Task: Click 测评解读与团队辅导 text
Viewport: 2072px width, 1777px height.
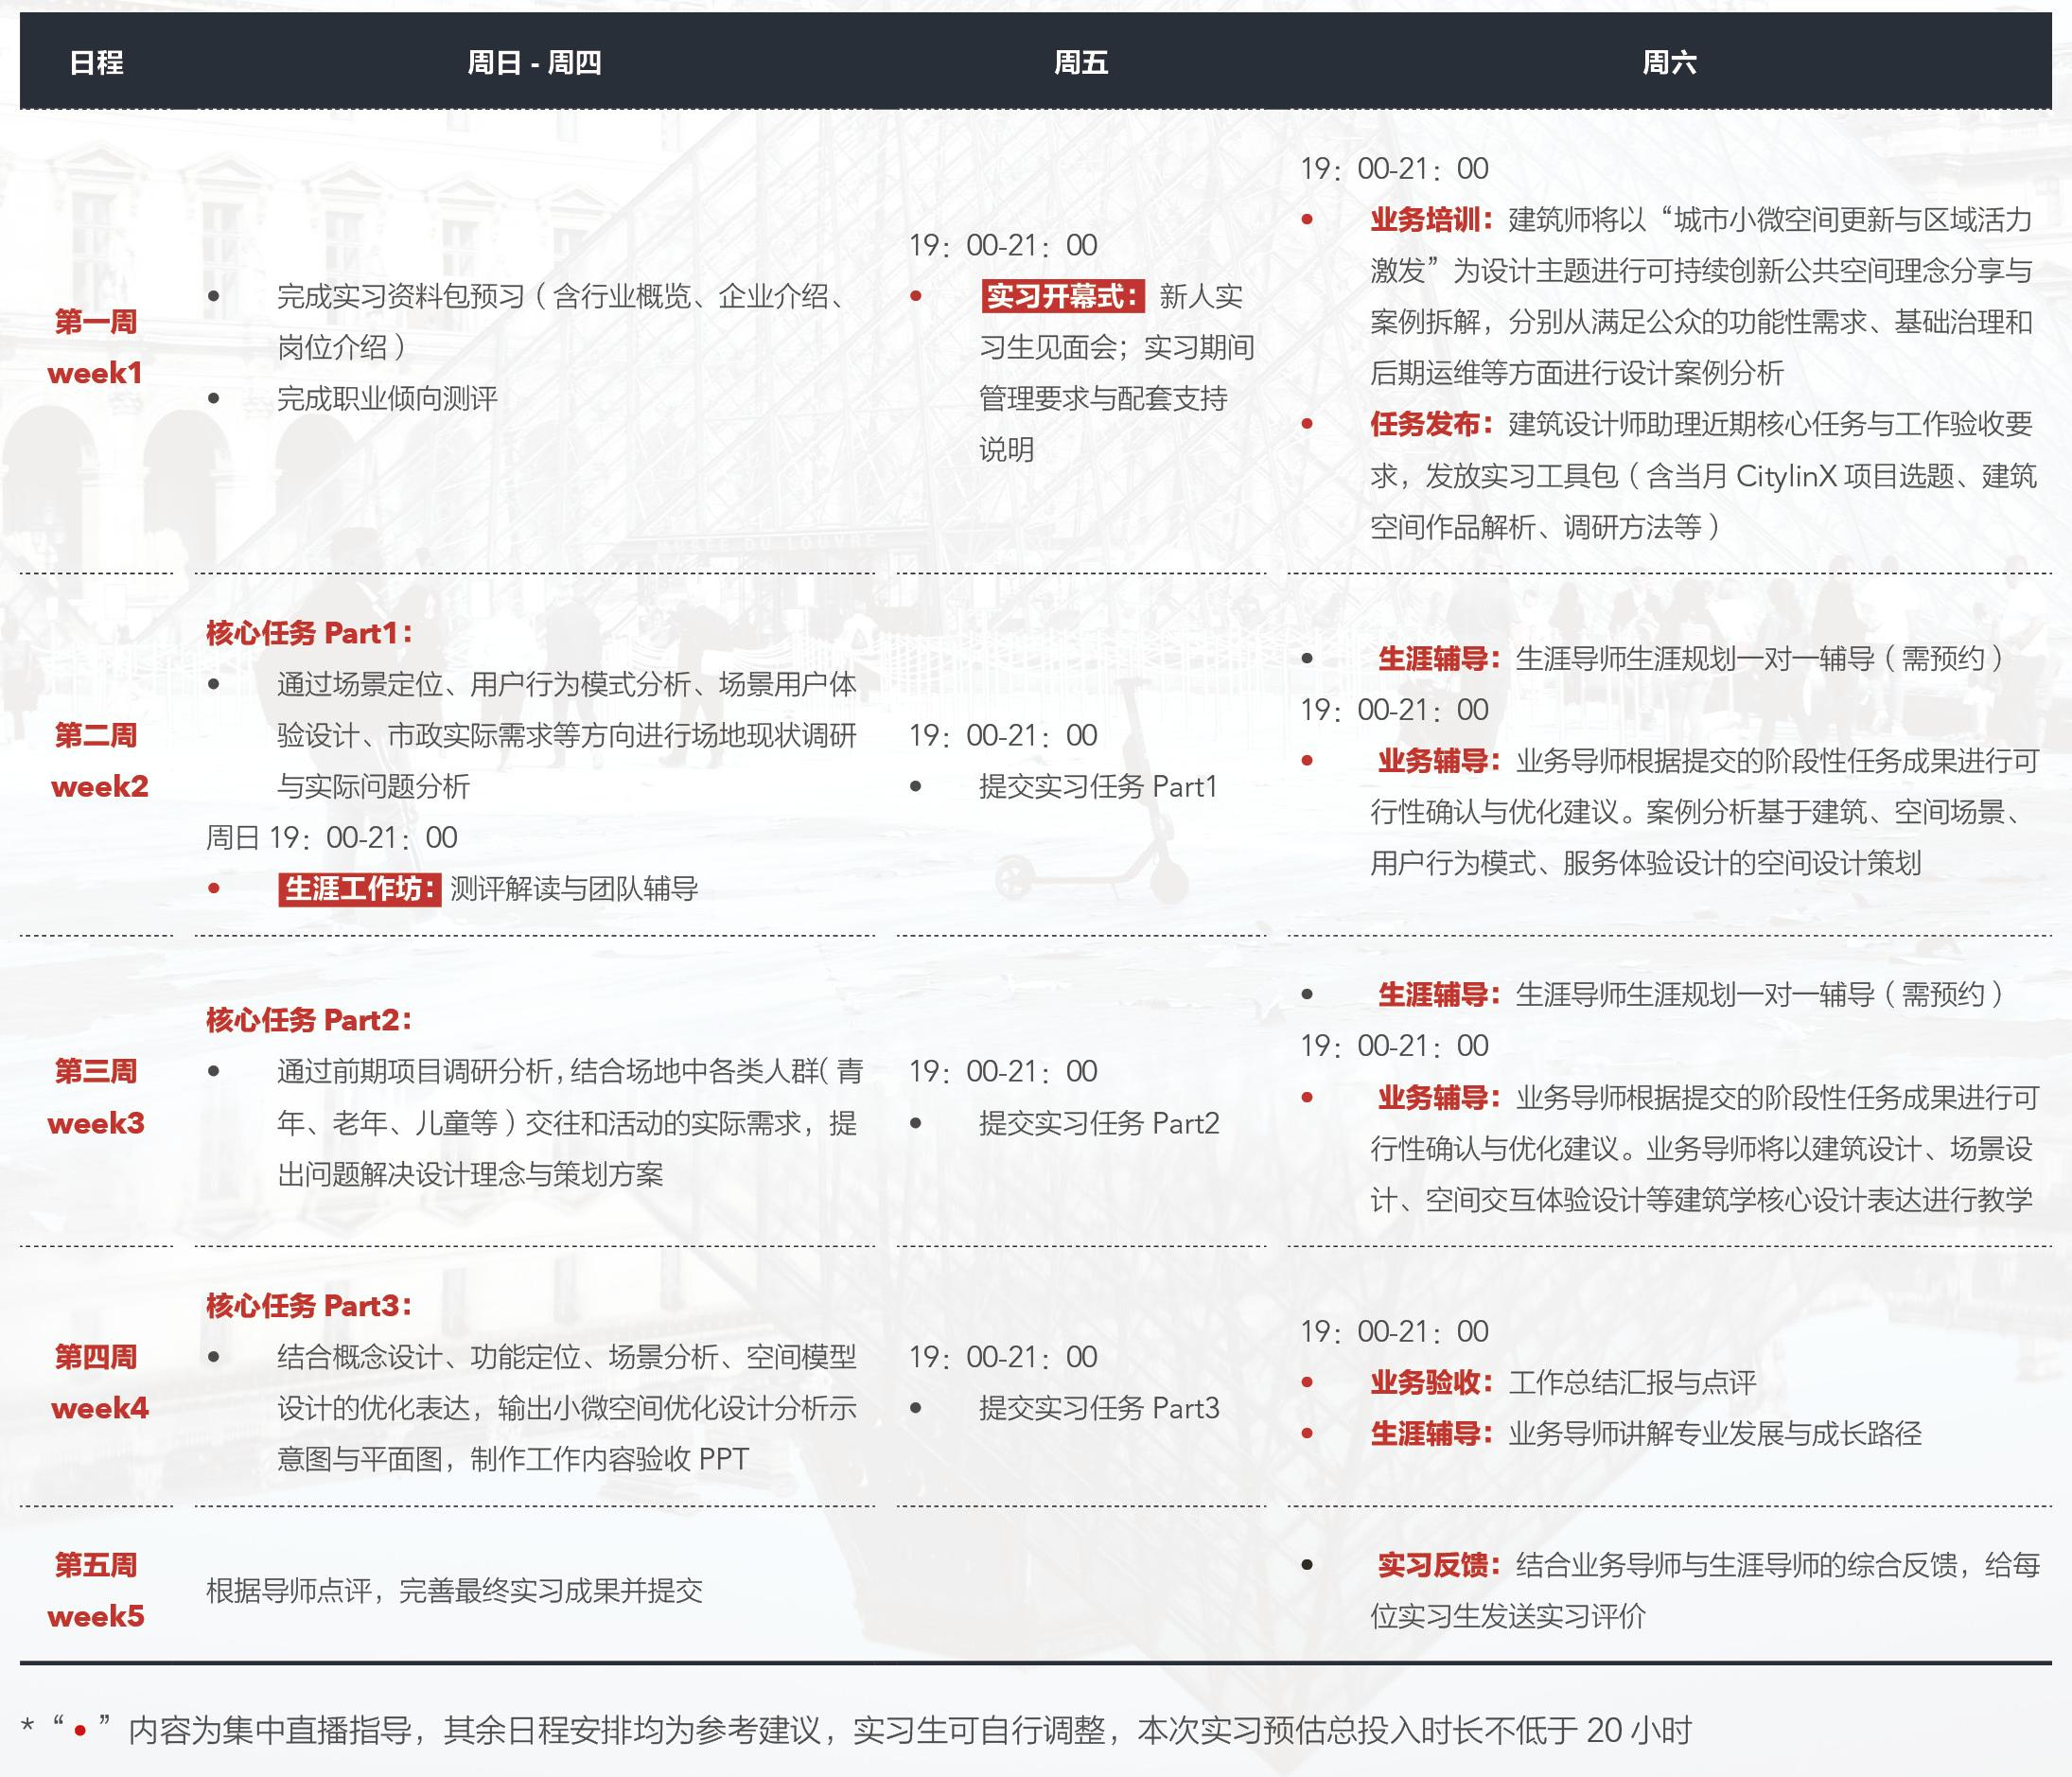Action: (574, 889)
